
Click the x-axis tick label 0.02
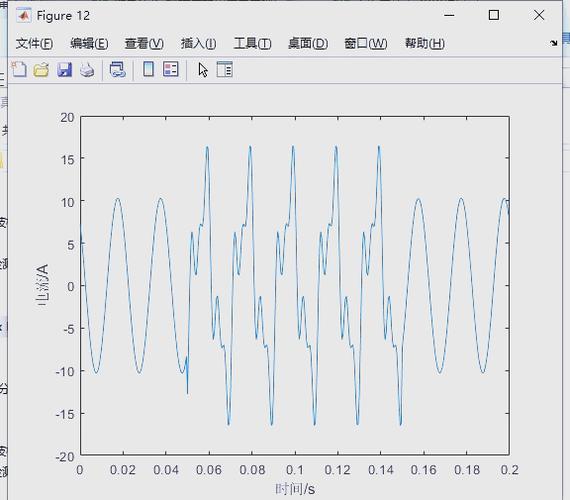123,470
